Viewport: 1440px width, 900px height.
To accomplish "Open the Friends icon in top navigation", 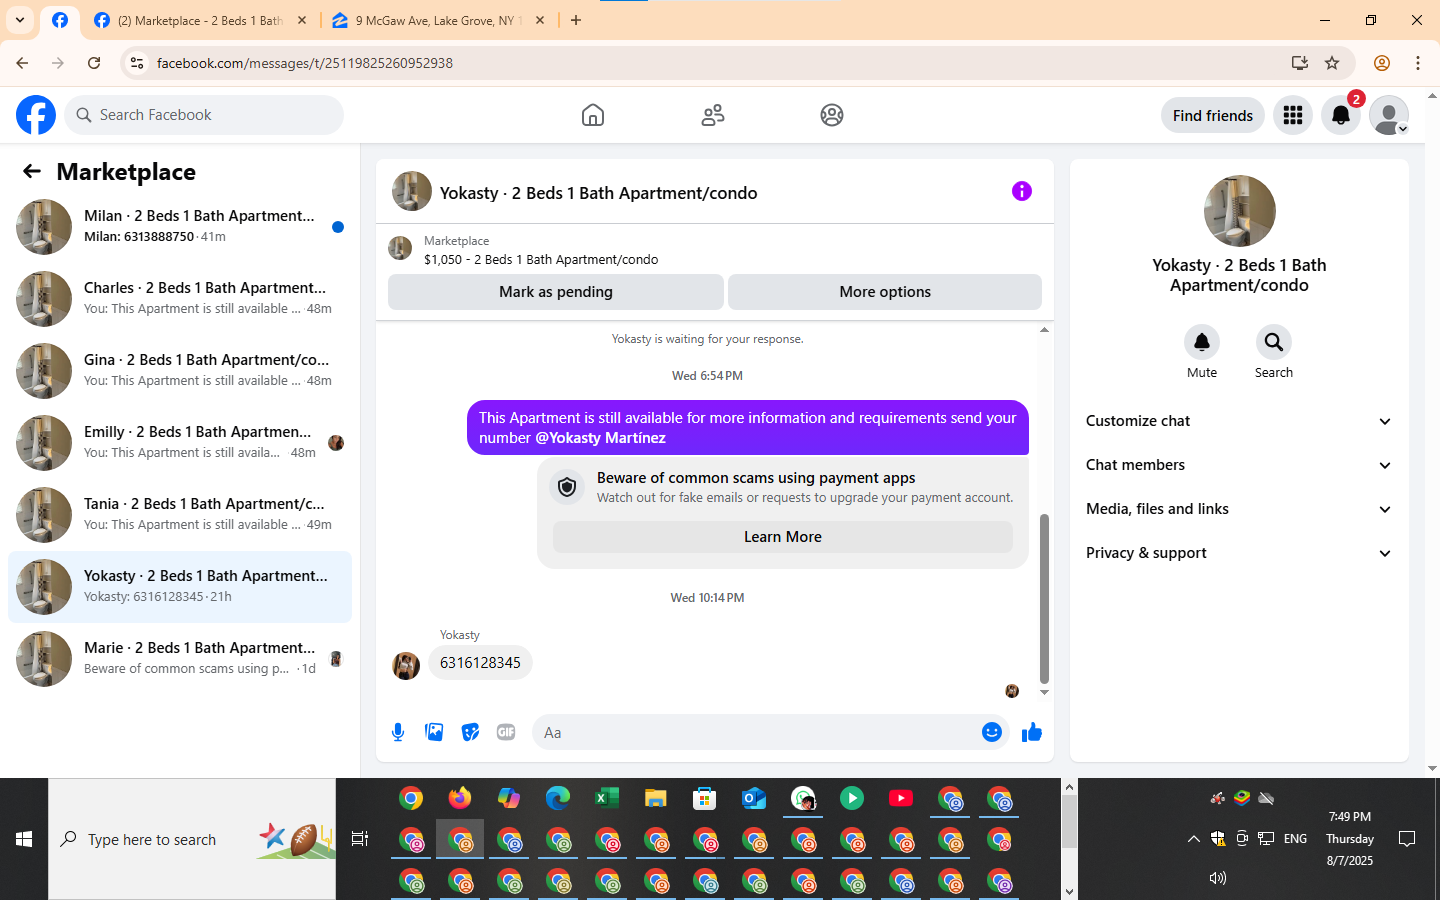I will 713,115.
